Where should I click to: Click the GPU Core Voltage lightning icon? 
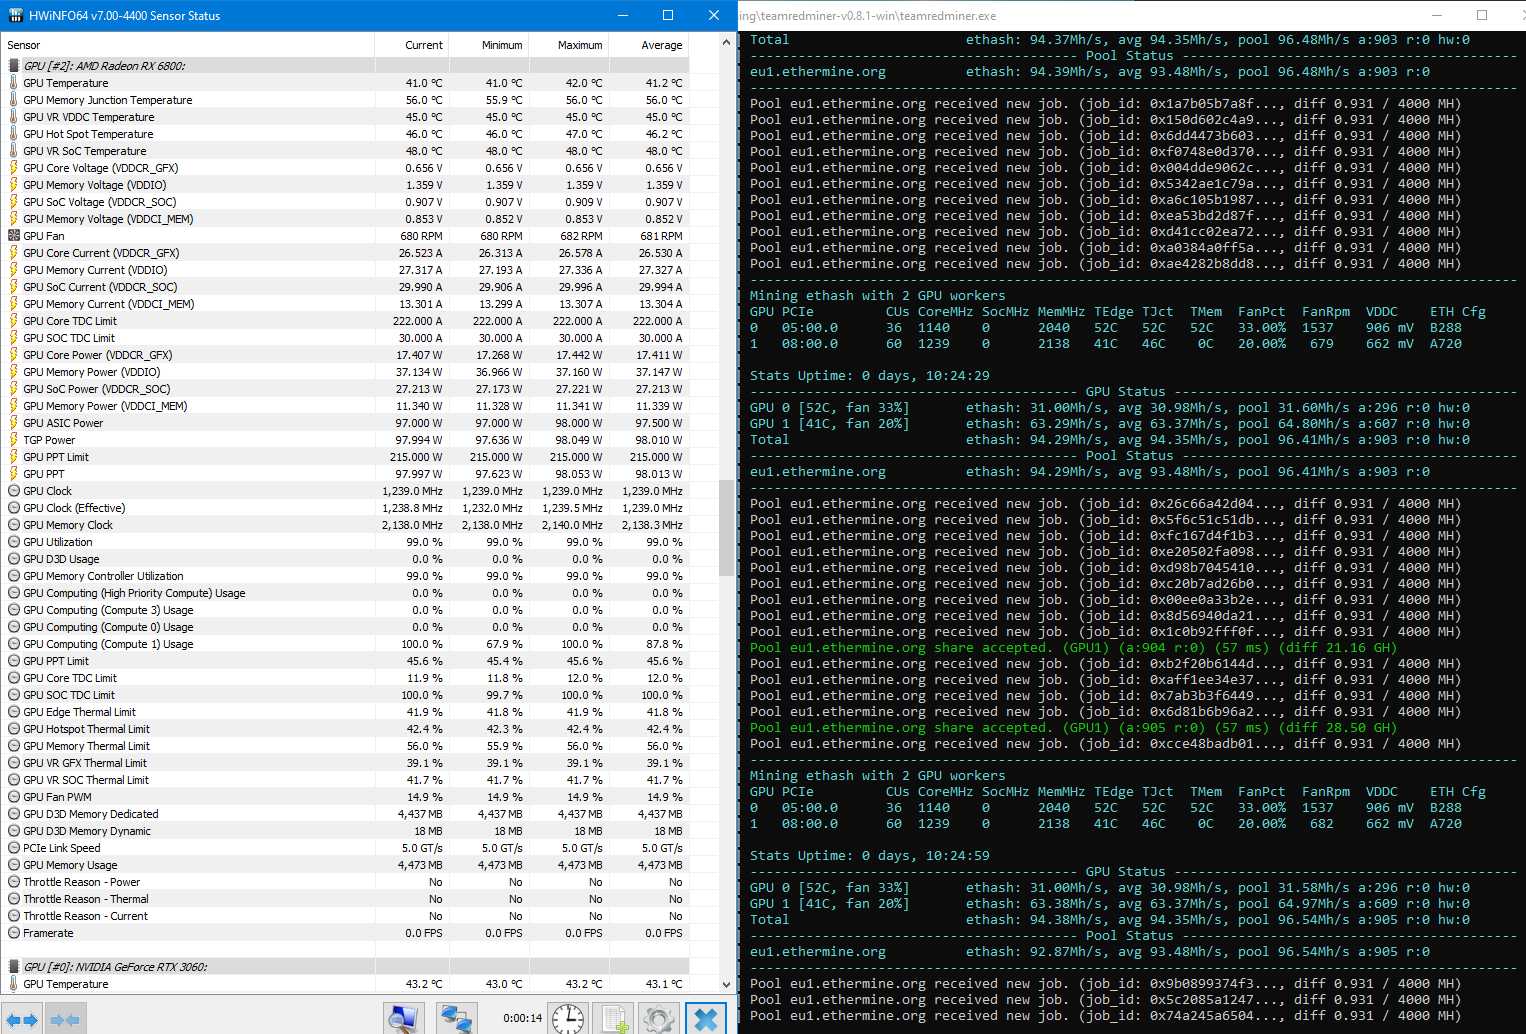point(14,168)
